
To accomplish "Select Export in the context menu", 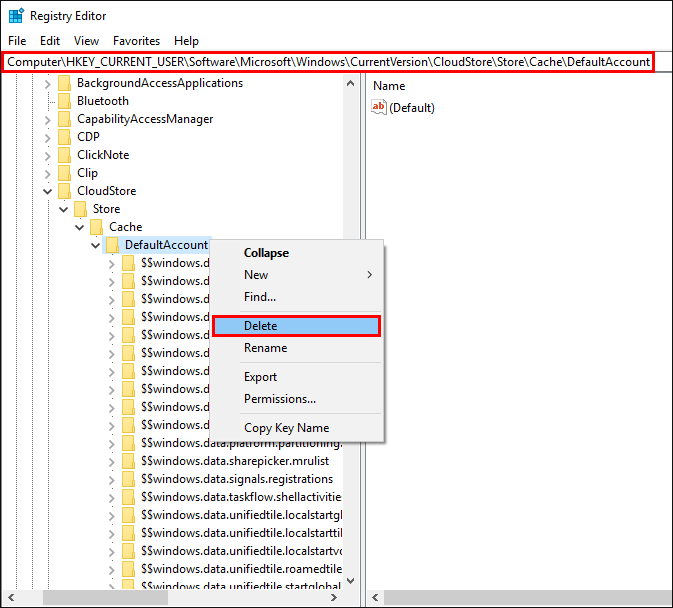I will click(x=260, y=377).
